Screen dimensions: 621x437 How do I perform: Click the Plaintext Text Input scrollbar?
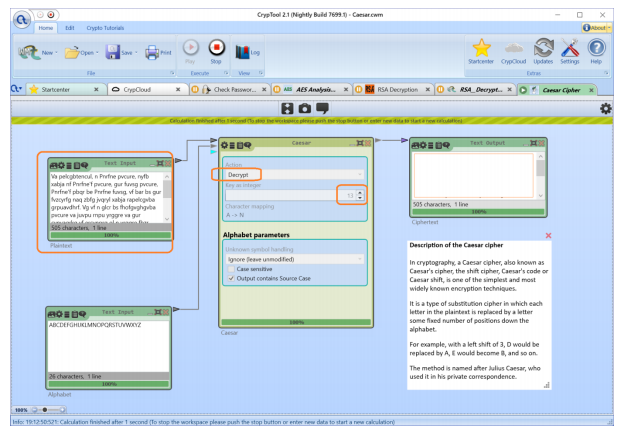(x=167, y=198)
